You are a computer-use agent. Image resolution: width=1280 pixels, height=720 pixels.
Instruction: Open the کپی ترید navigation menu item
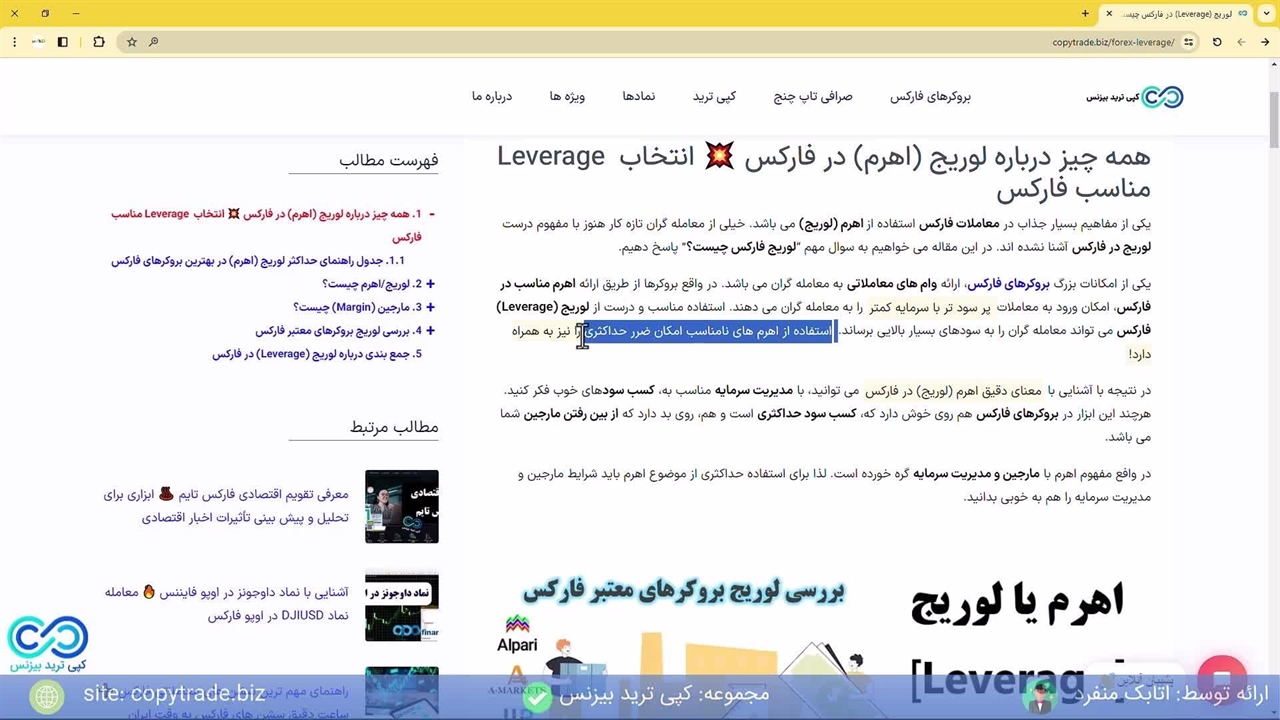714,97
